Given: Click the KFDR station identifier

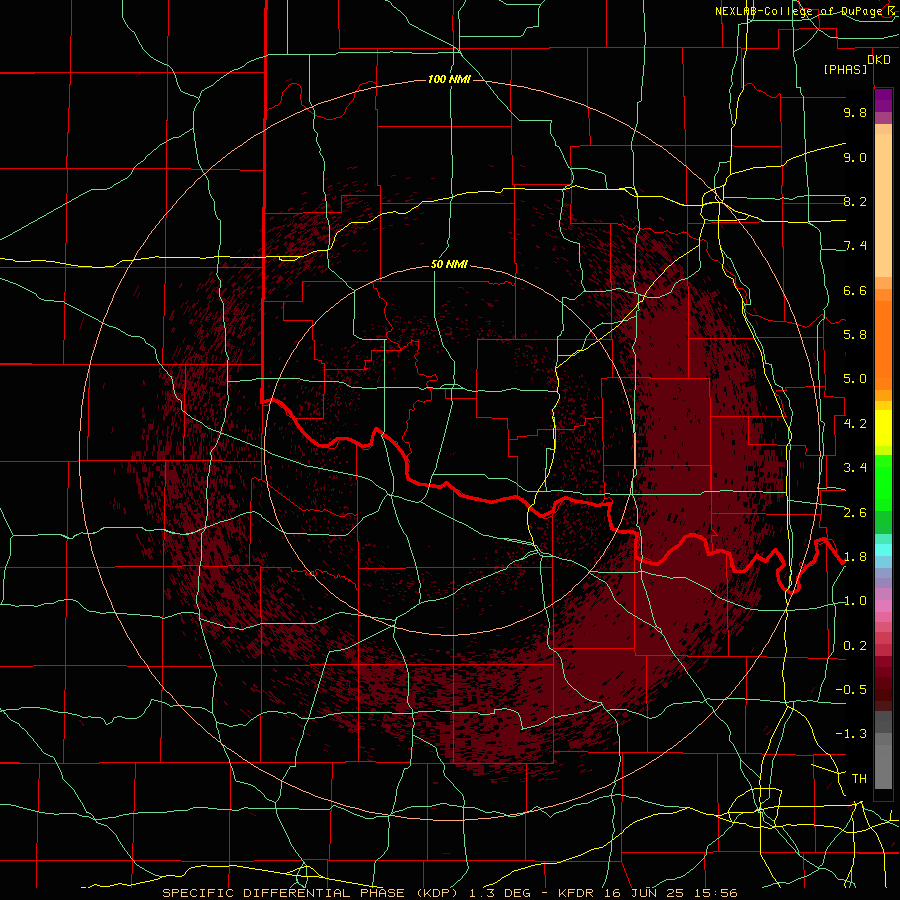Looking at the screenshot, I should [x=578, y=893].
